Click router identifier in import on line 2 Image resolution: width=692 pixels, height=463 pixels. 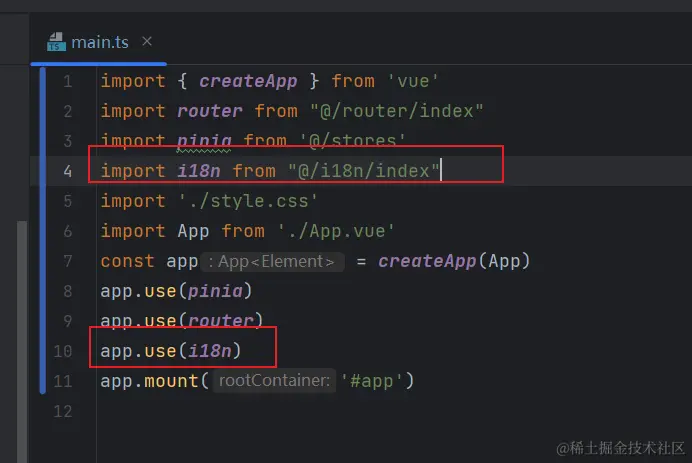pyautogui.click(x=210, y=111)
